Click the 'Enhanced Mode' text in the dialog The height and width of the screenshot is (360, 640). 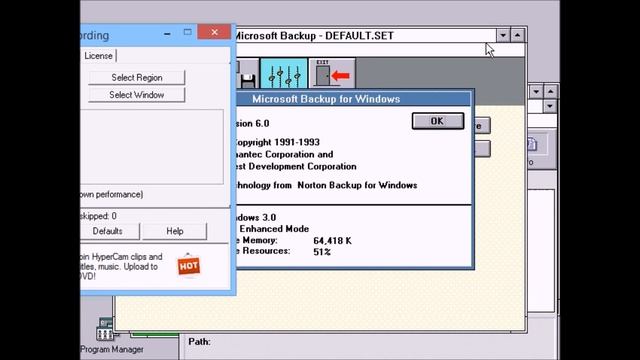pos(274,229)
